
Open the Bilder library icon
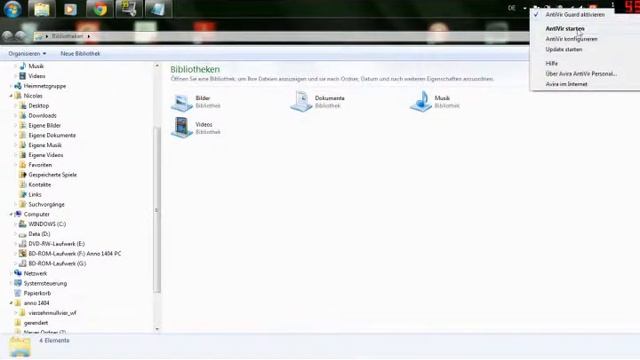182,102
